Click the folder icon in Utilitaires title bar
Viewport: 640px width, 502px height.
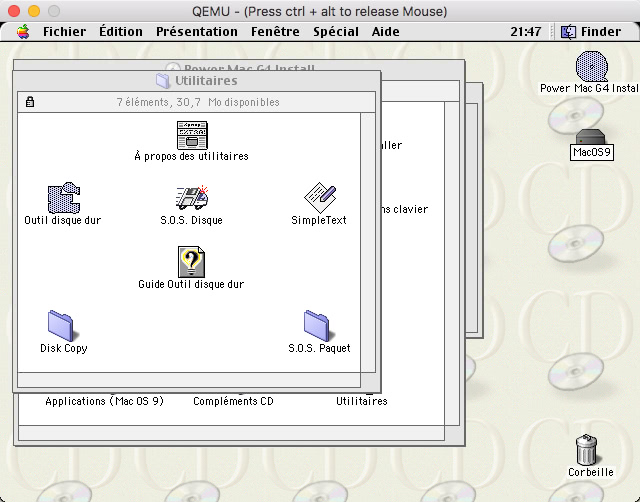tap(163, 80)
